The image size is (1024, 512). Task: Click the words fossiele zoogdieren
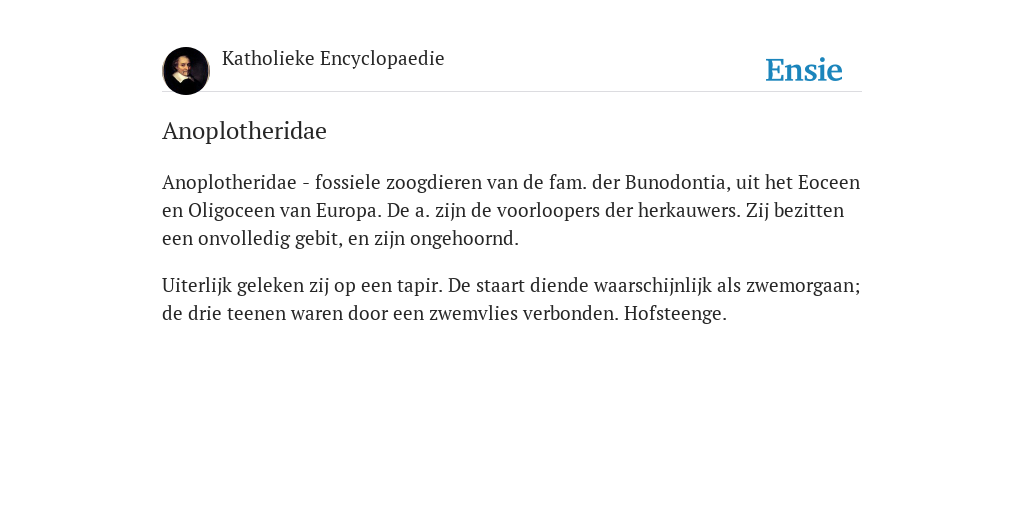[398, 182]
